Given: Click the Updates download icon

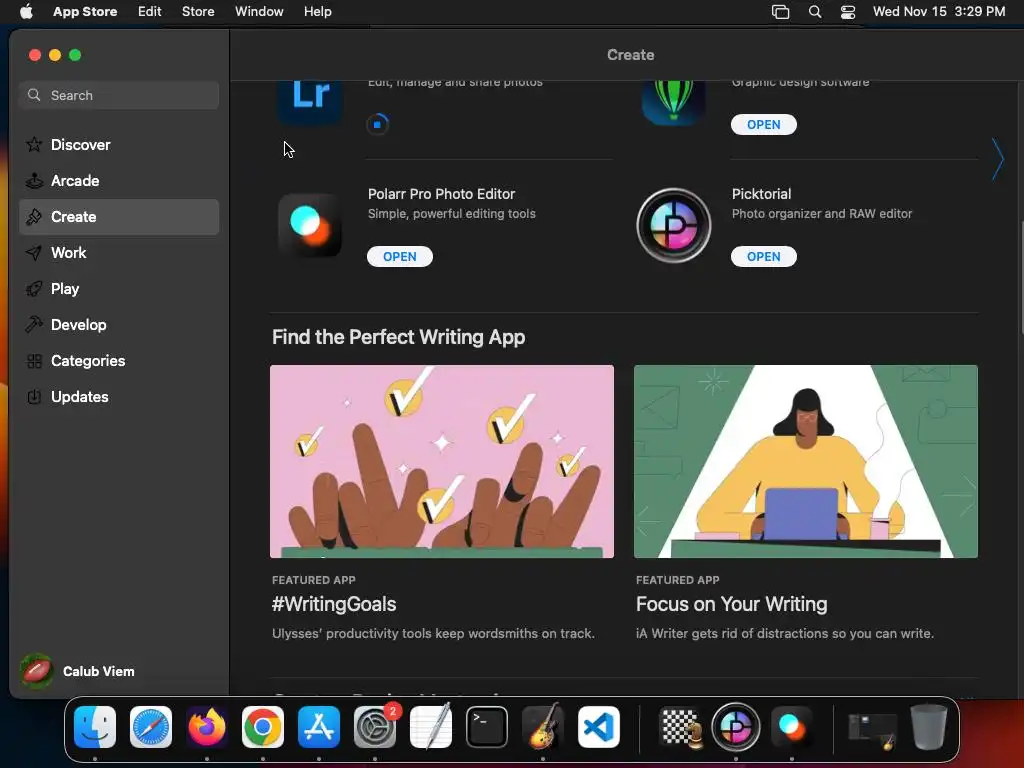Looking at the screenshot, I should tap(34, 396).
